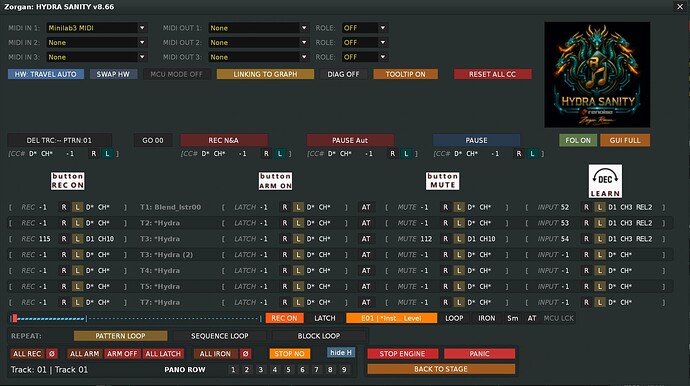
Task: Click the Ø button beside ALL REC
Action: (51, 353)
